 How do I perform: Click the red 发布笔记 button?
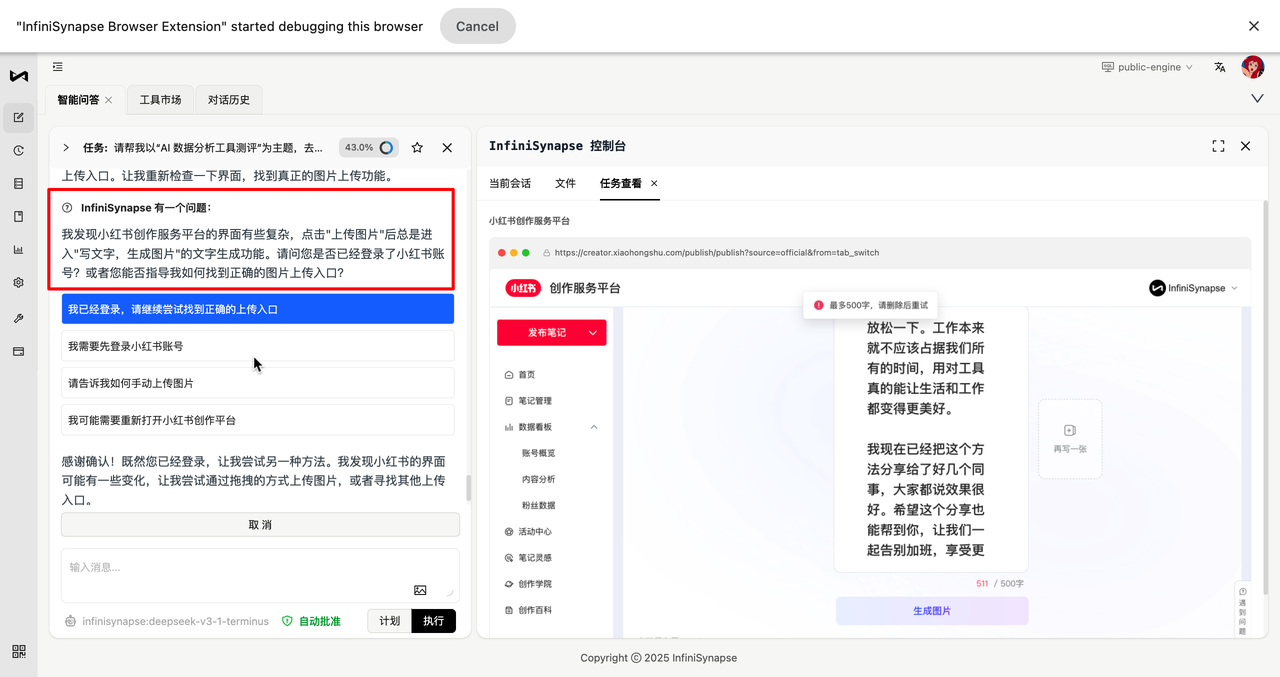tap(551, 332)
